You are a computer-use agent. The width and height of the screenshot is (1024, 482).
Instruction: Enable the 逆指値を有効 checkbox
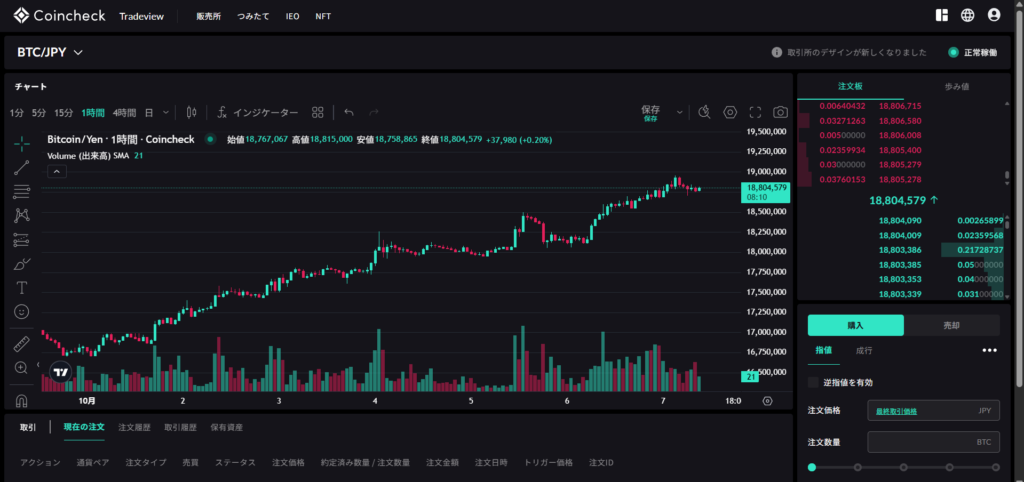(813, 382)
